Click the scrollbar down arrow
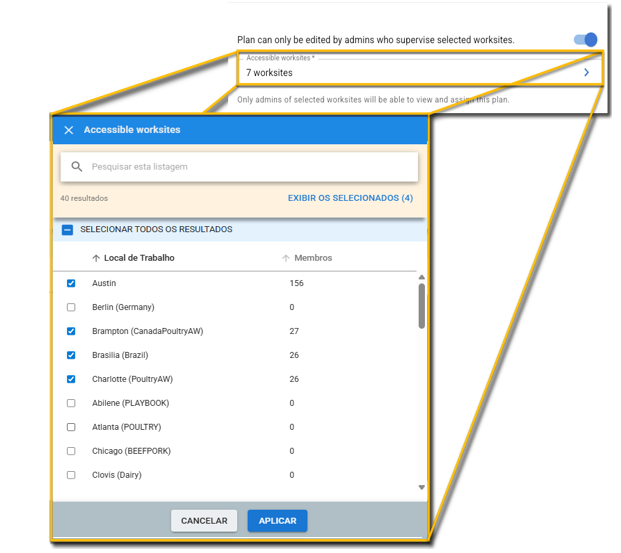Screen dimensions: 621x553 point(422,487)
